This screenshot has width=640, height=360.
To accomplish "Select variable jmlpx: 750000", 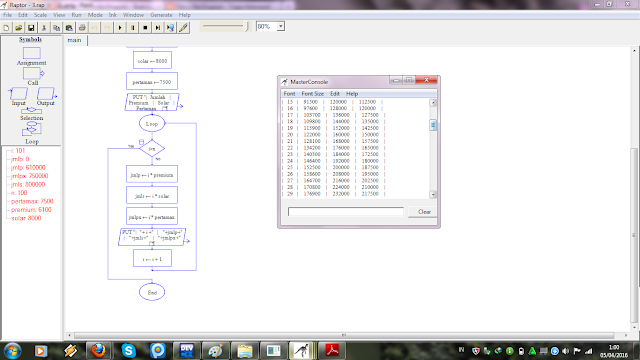I will 29,176.
